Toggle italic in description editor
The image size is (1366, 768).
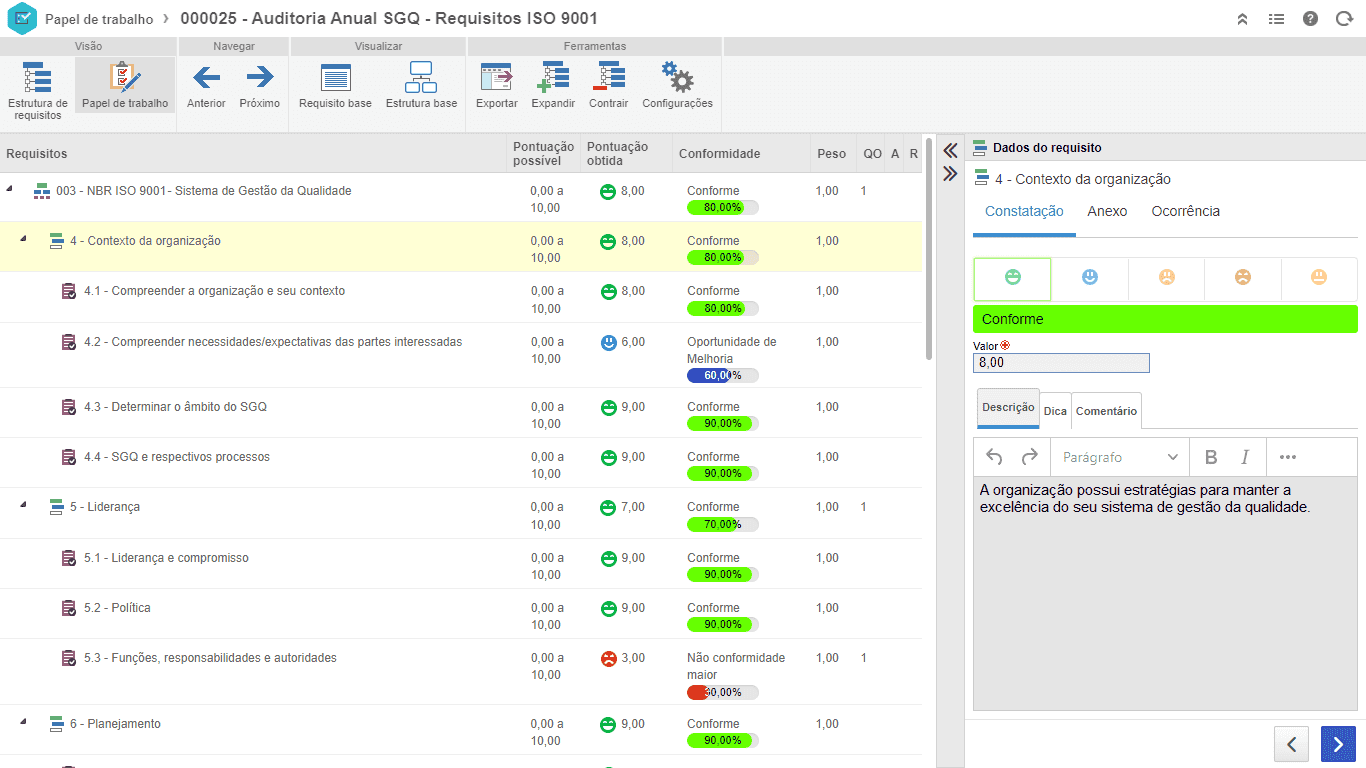click(x=1245, y=457)
